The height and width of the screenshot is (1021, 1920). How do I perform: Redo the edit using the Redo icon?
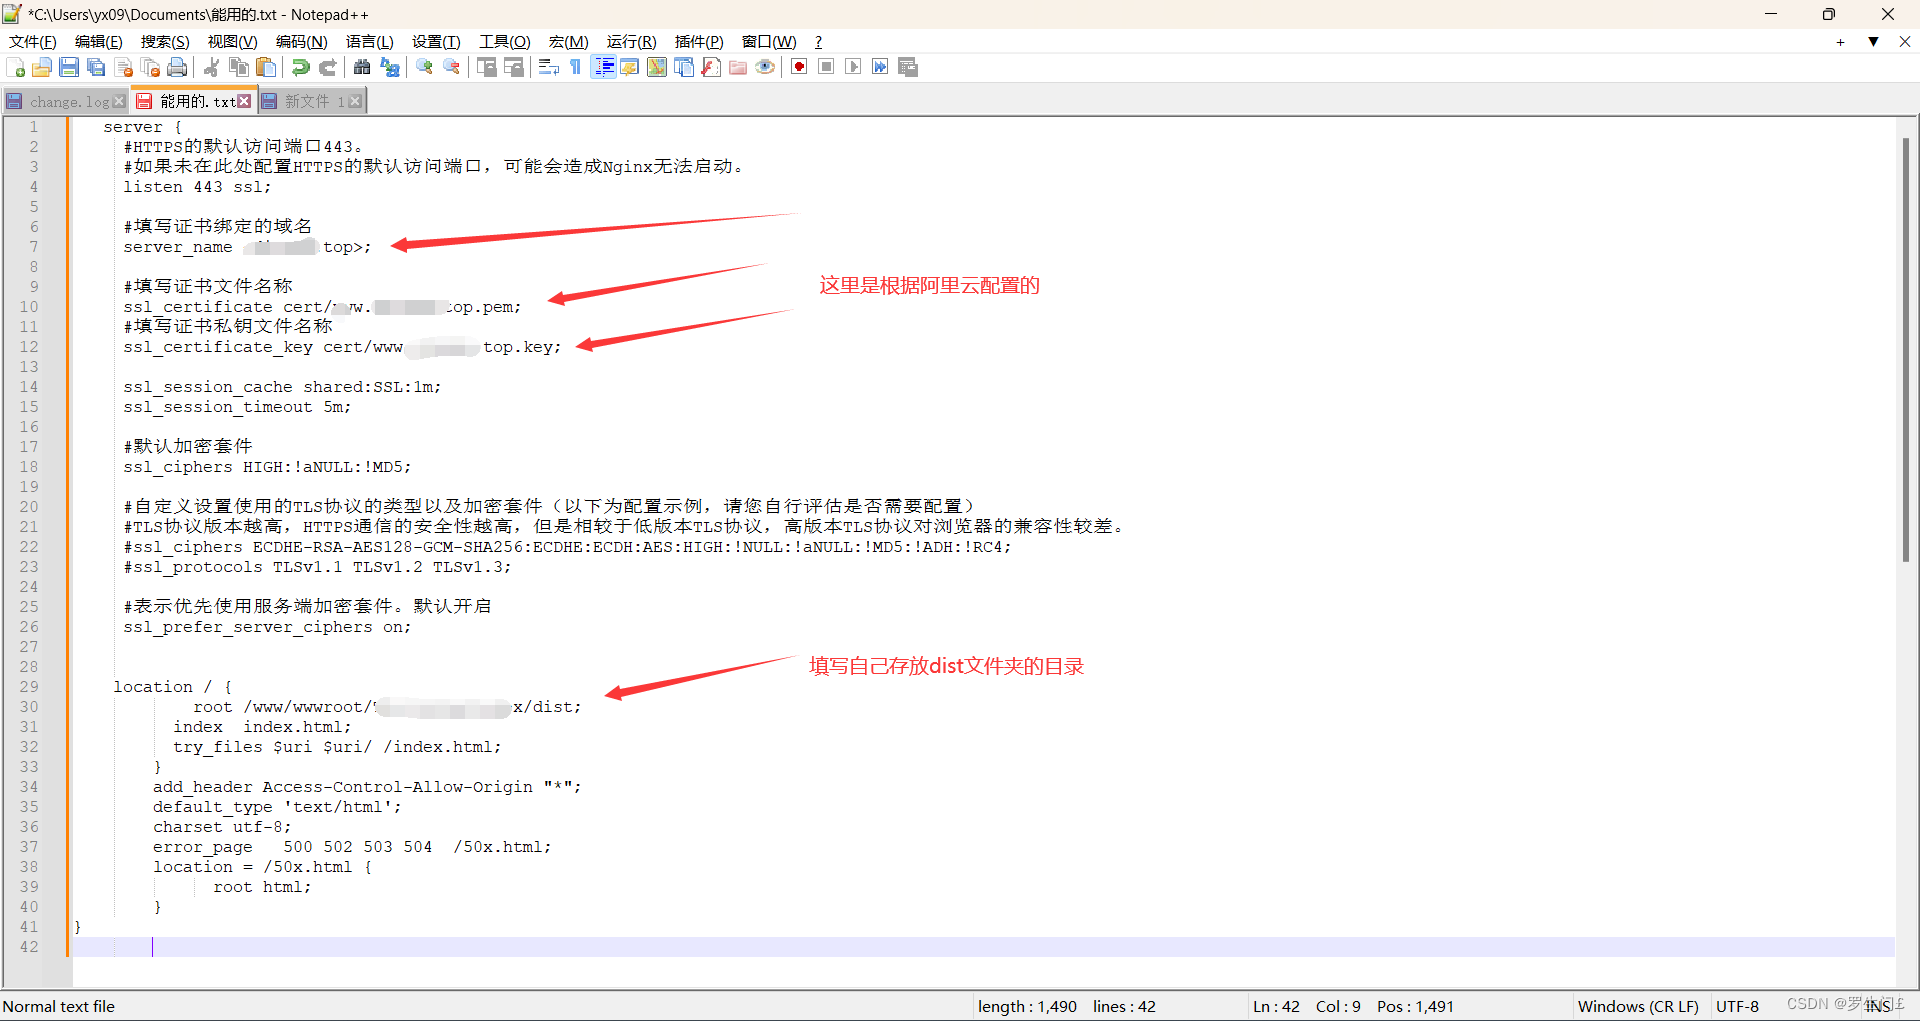327,67
